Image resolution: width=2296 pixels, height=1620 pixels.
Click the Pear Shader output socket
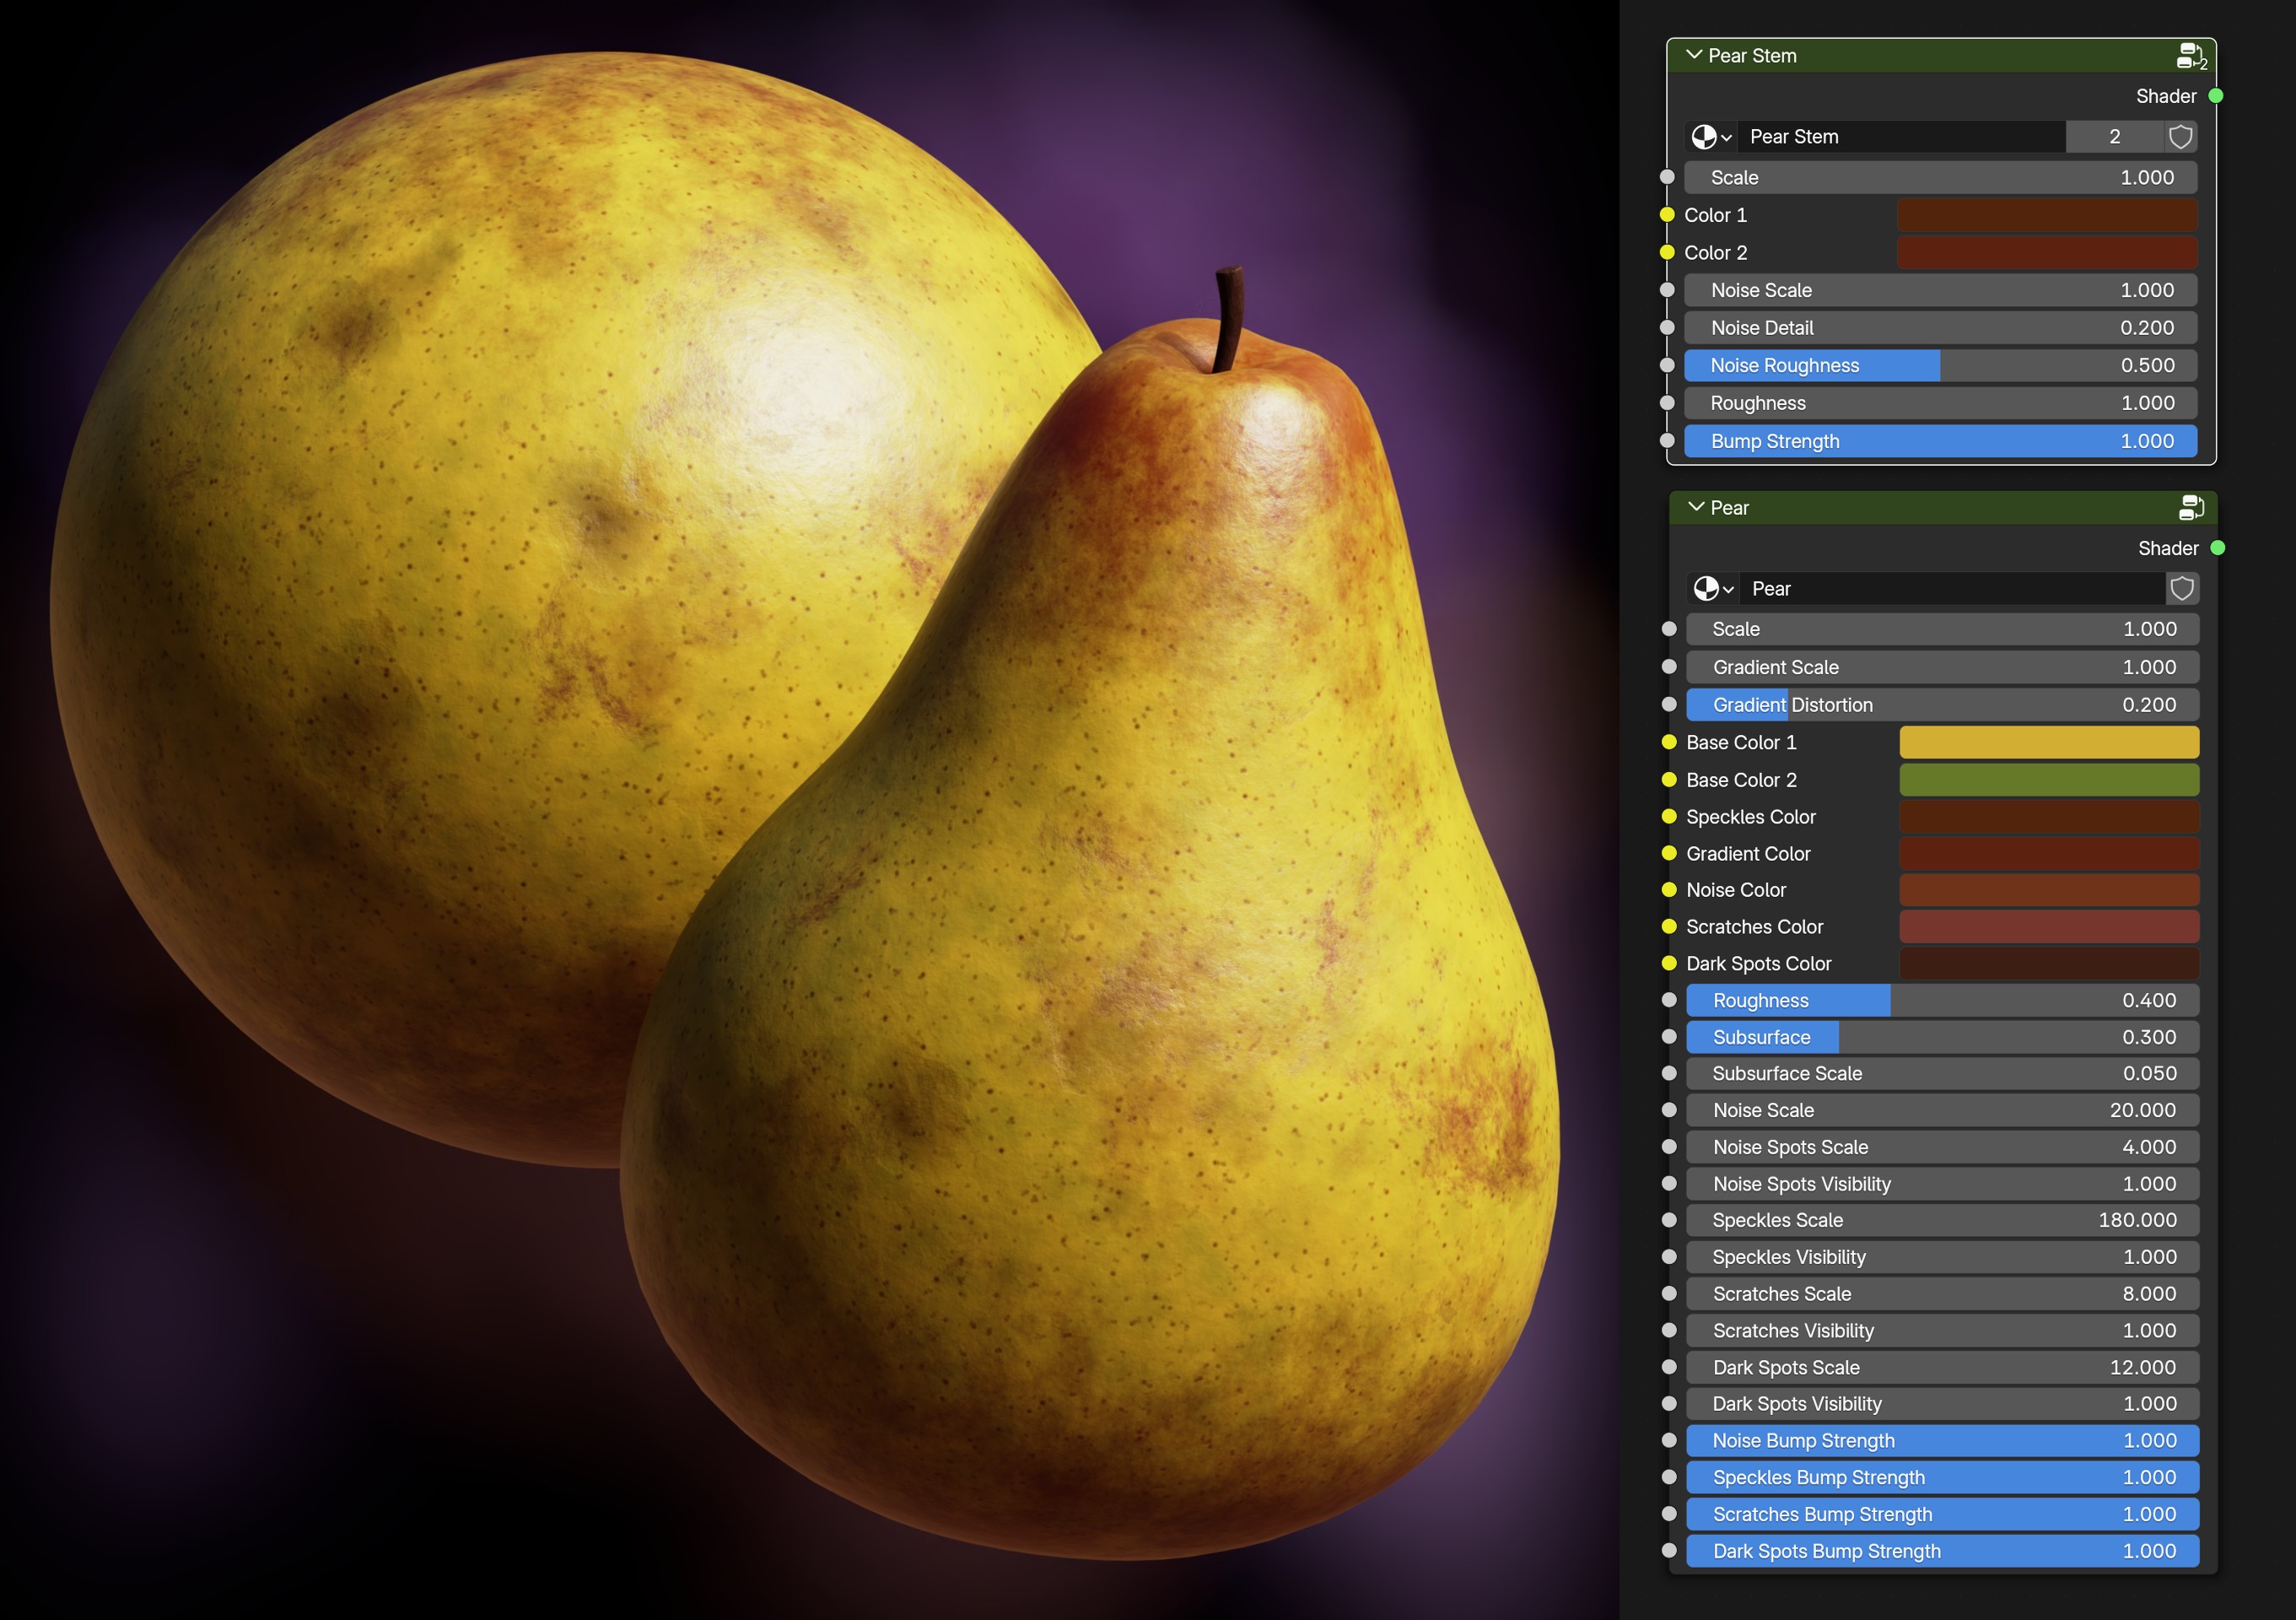2218,548
